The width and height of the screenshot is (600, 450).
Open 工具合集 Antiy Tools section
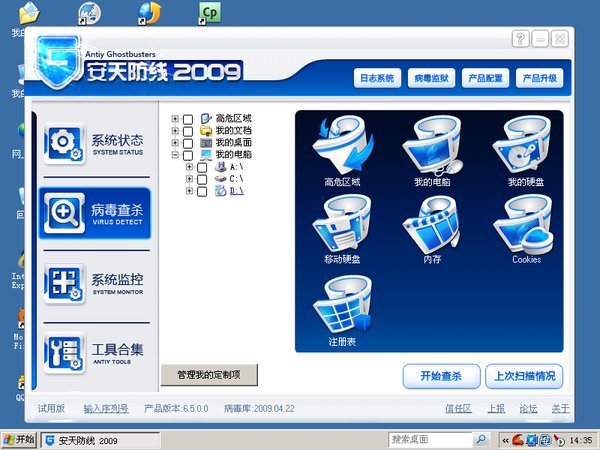(x=96, y=354)
